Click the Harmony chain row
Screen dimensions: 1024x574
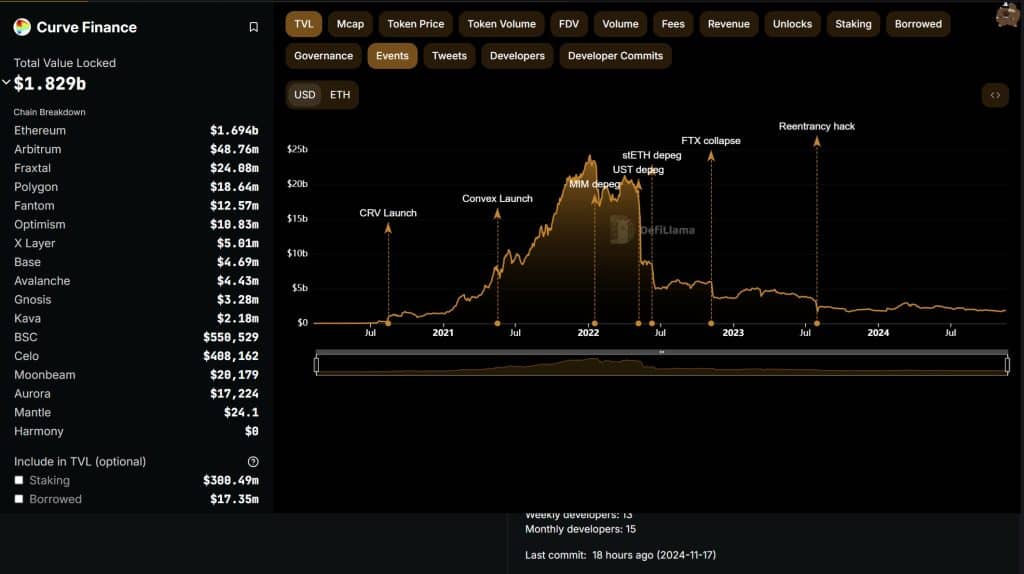click(136, 432)
